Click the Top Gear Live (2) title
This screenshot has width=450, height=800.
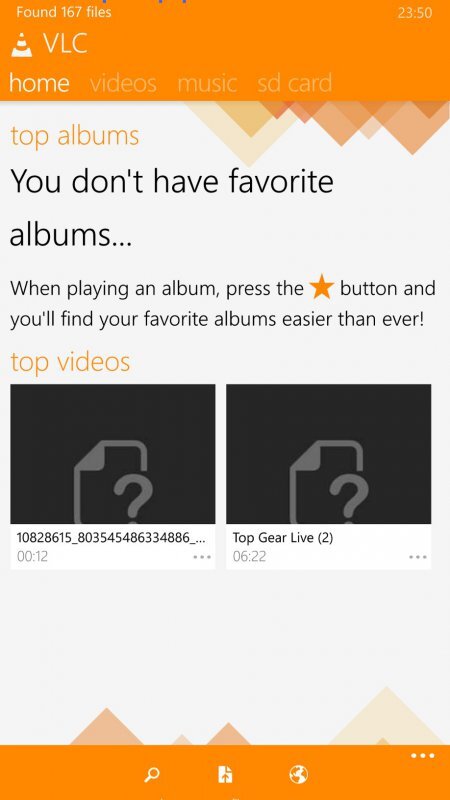[x=283, y=537]
